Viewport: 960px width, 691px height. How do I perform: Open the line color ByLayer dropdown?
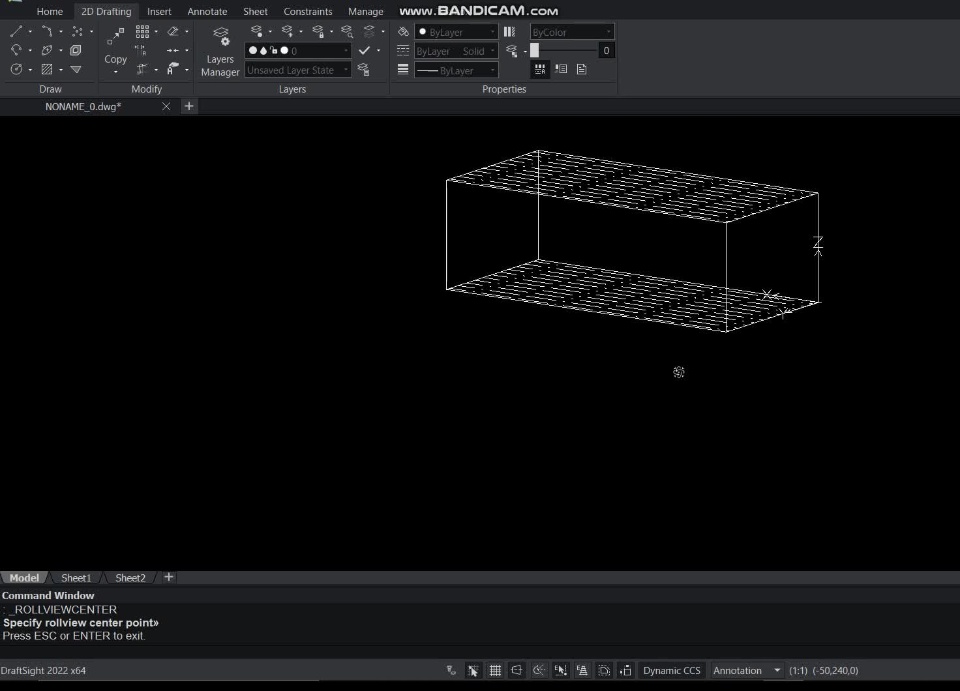(456, 32)
